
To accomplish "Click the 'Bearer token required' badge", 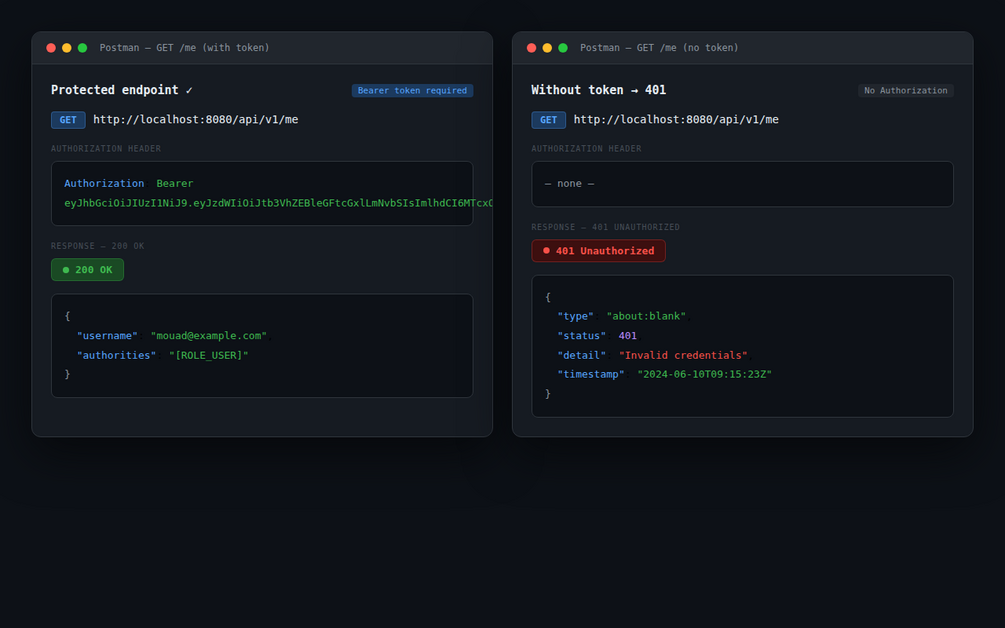I will [x=412, y=90].
